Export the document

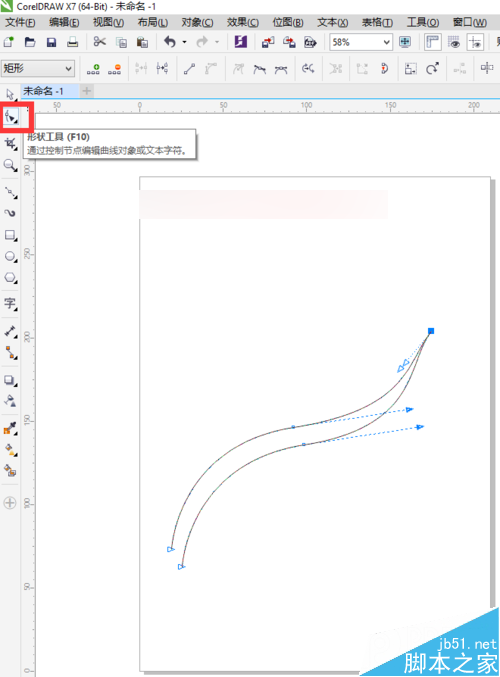point(289,42)
